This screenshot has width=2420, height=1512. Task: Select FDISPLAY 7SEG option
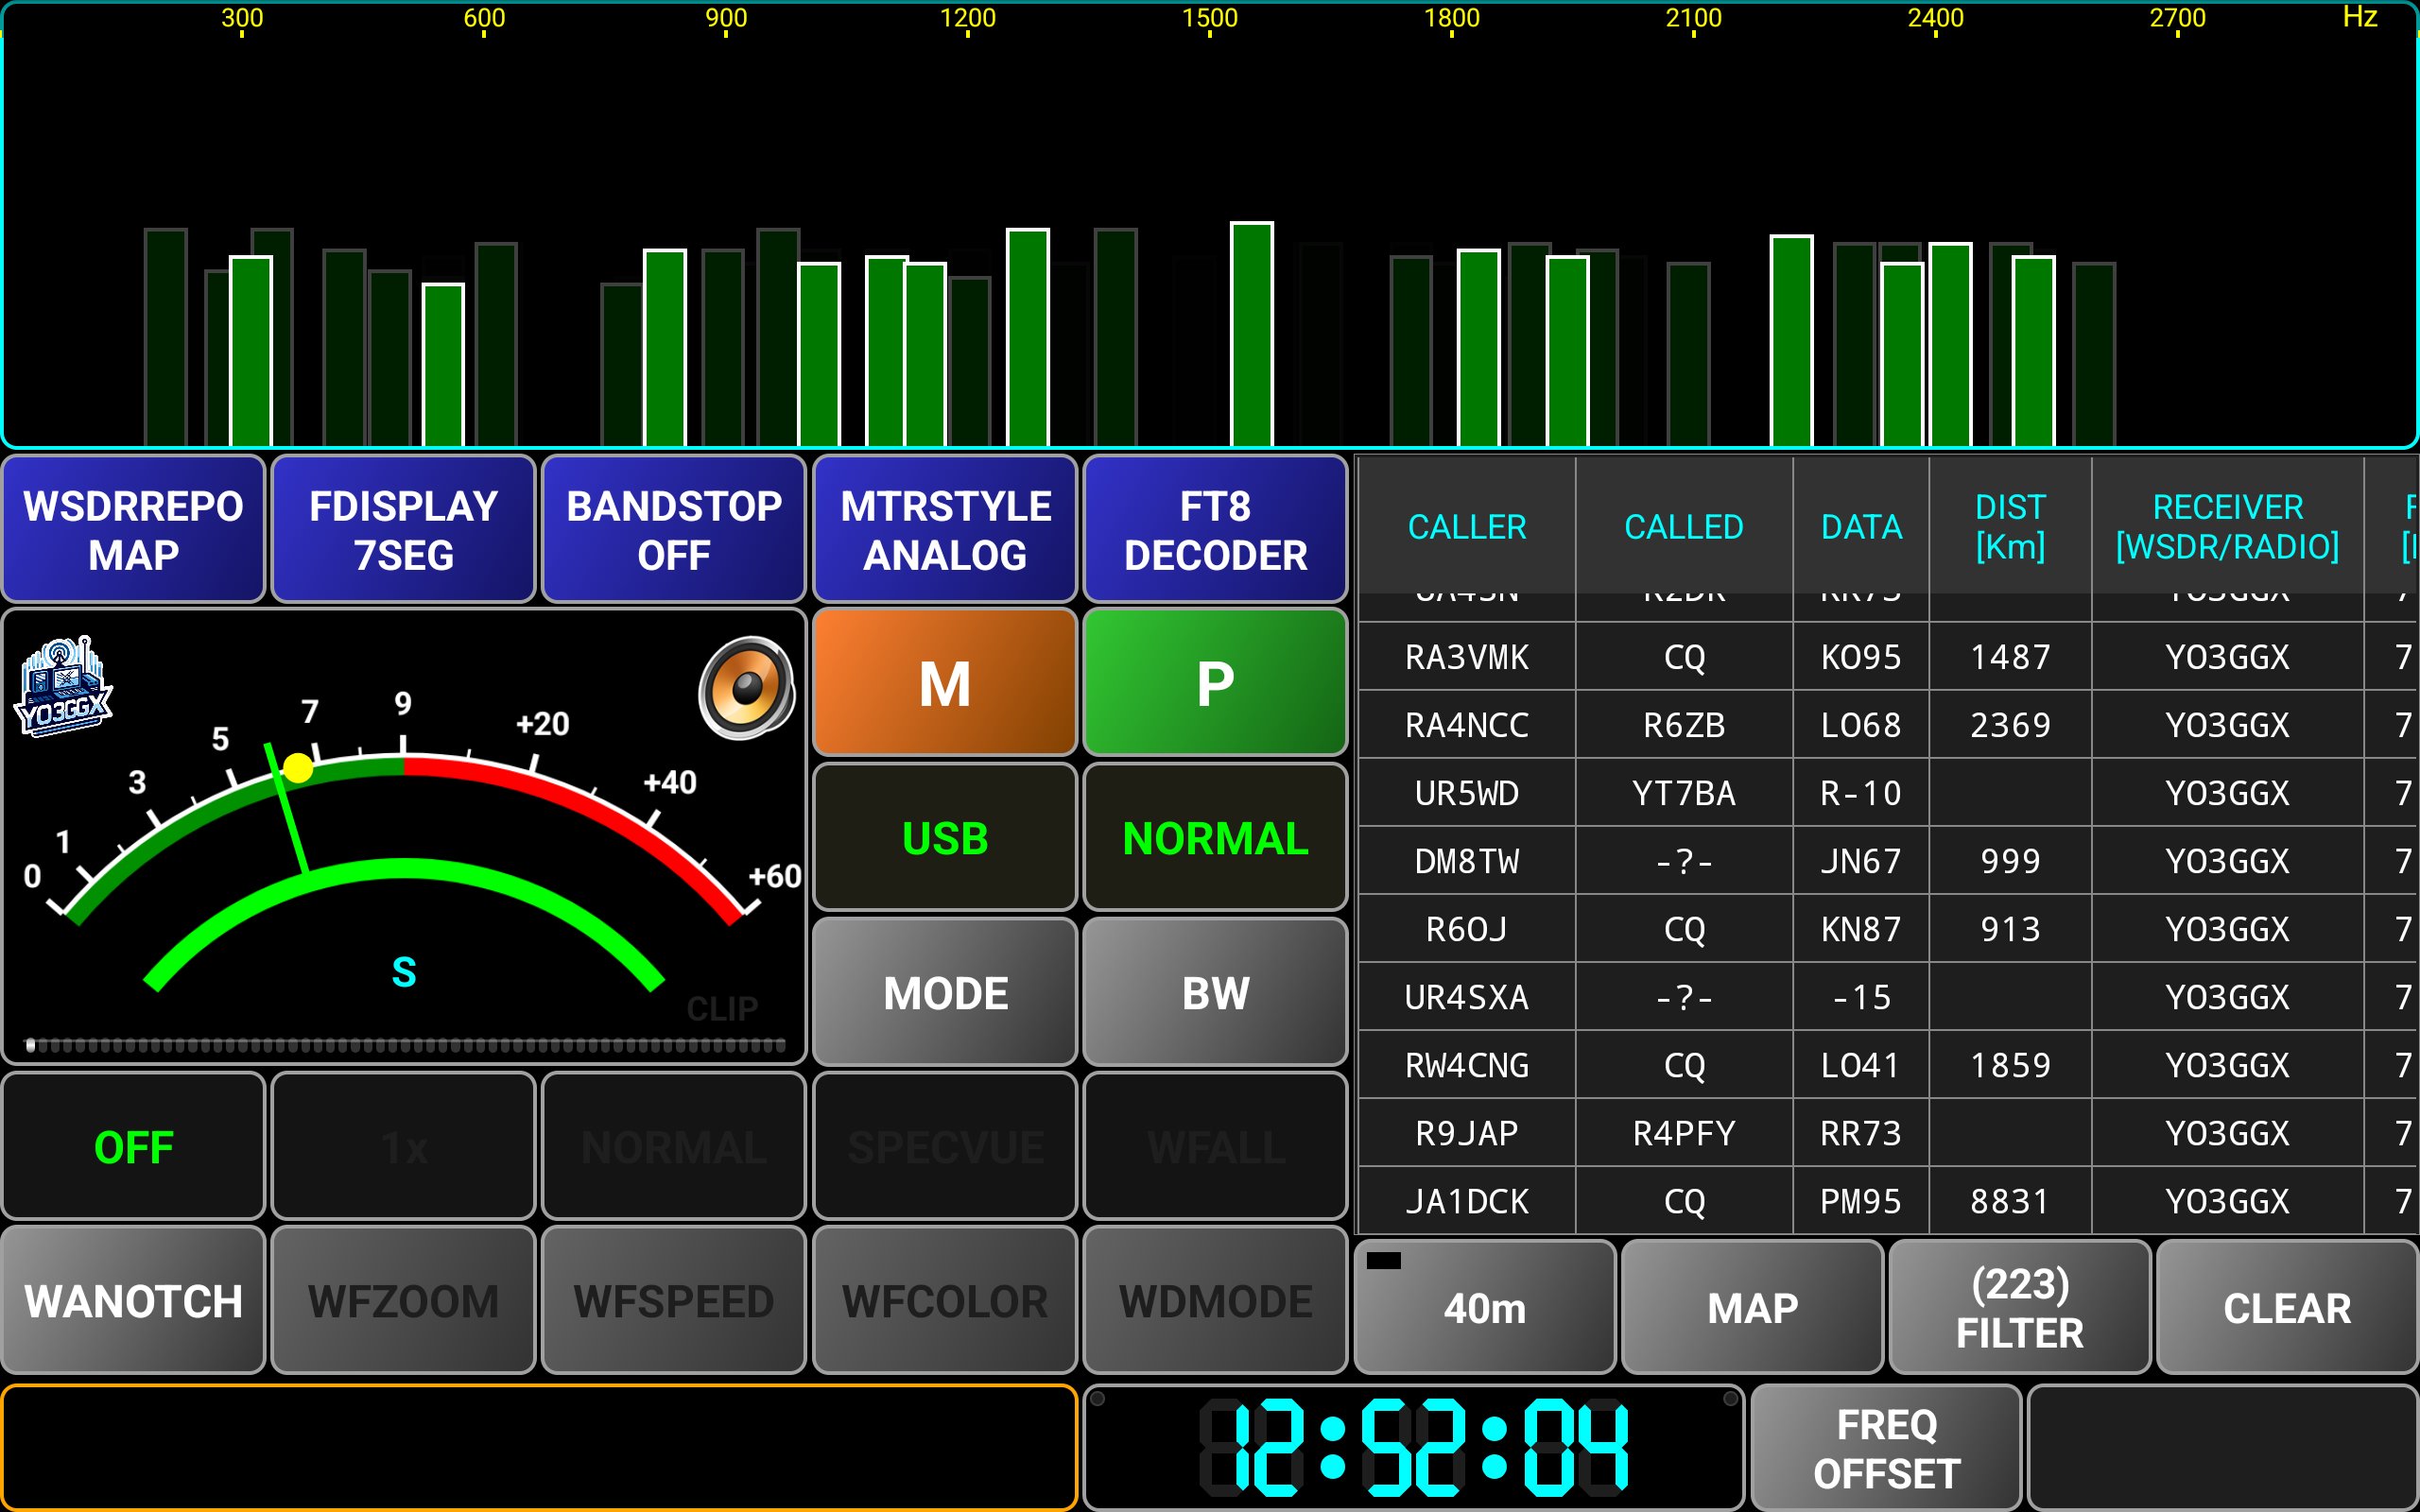click(403, 530)
